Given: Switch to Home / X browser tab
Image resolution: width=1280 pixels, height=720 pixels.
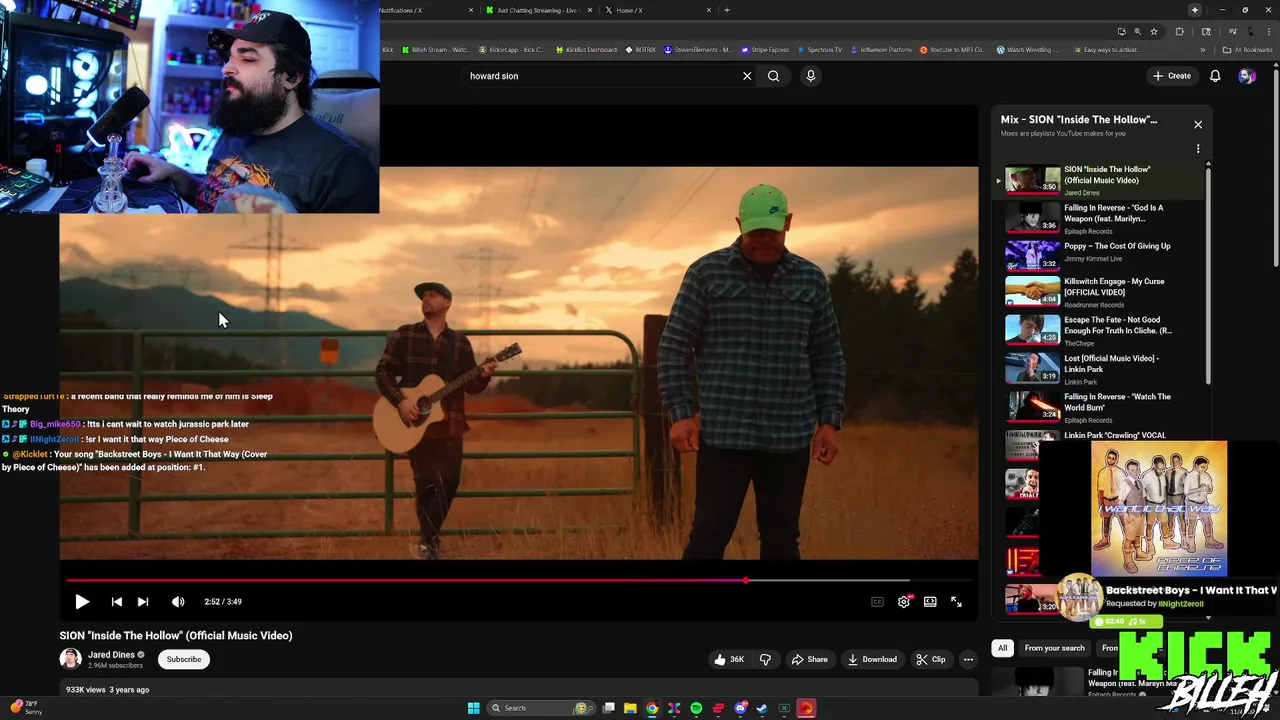Looking at the screenshot, I should click(658, 10).
